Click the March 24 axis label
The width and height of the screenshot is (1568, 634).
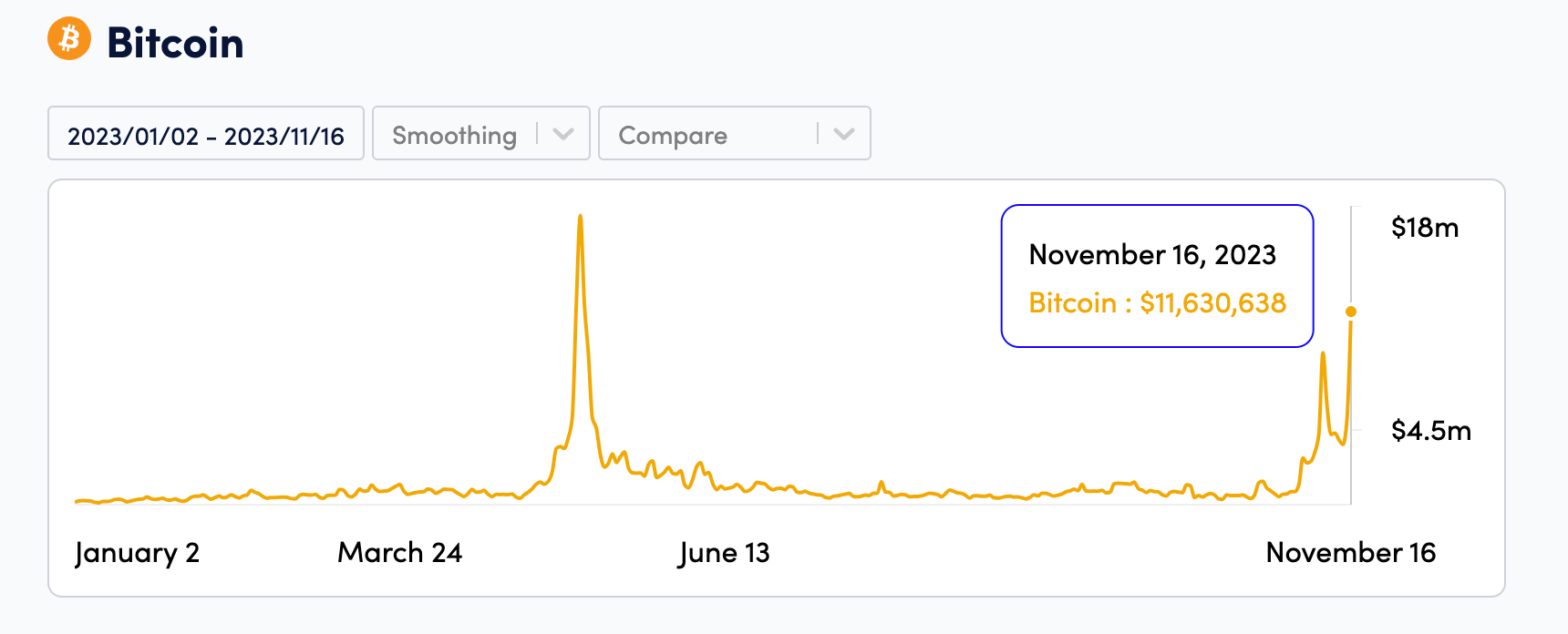(401, 552)
